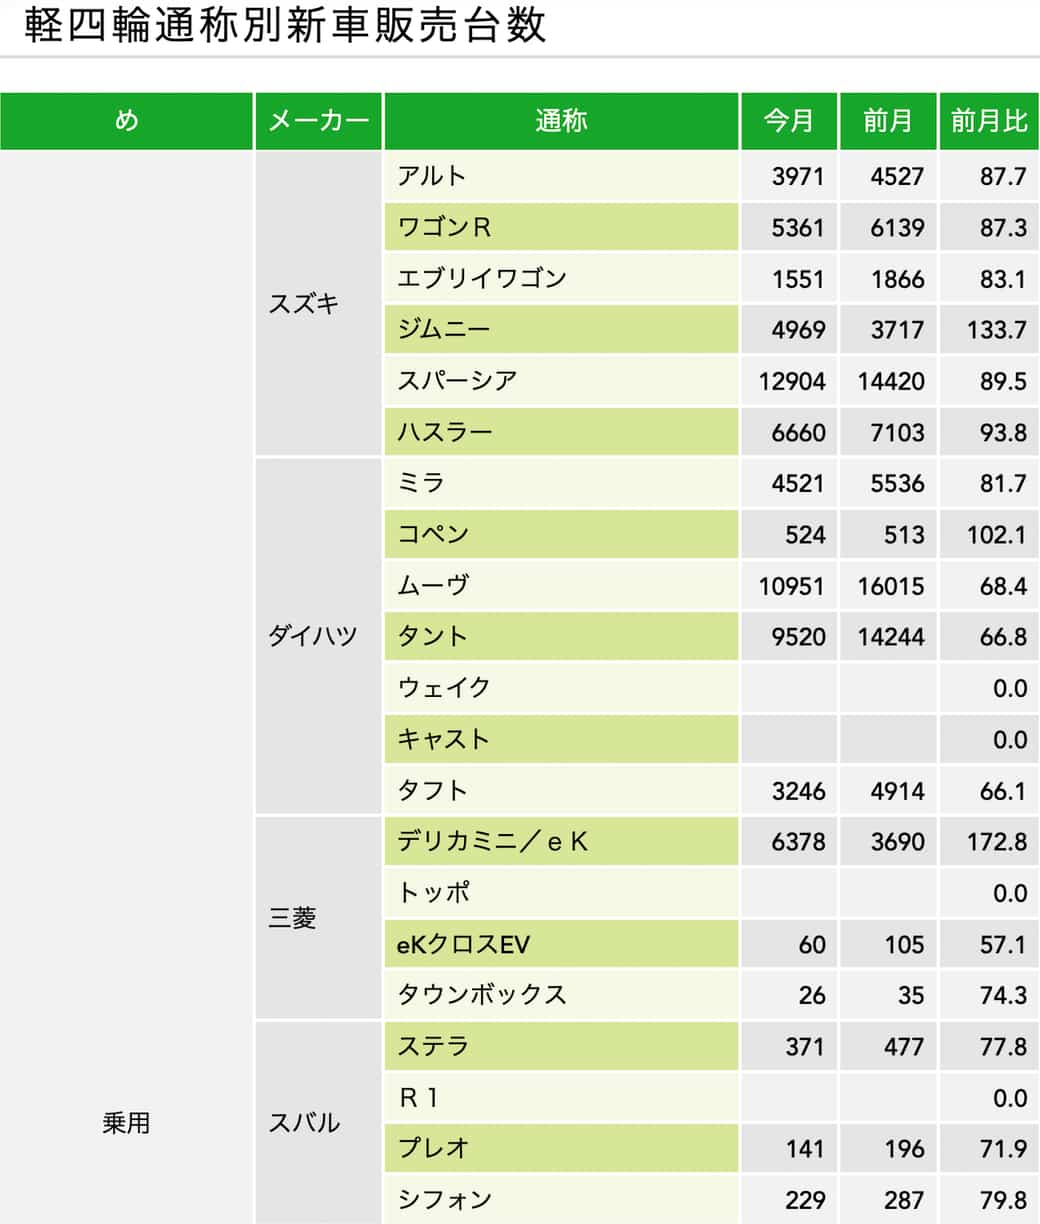This screenshot has width=1040, height=1224.
Task: Click the 今月 column header
Action: (x=789, y=121)
